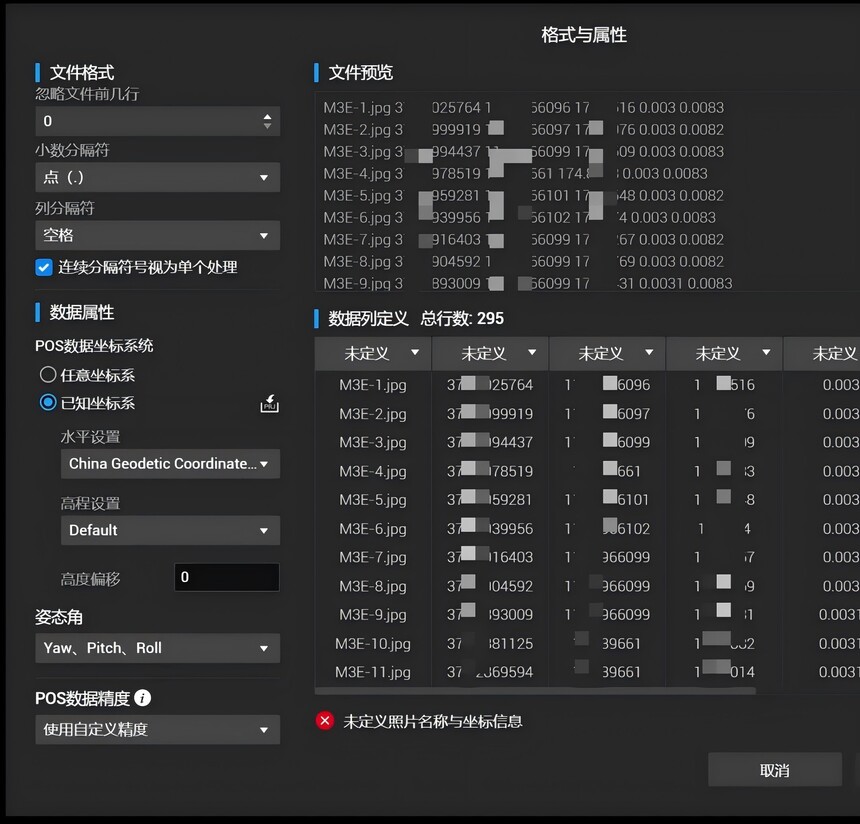
Task: Click the 取消 button
Action: [x=774, y=770]
